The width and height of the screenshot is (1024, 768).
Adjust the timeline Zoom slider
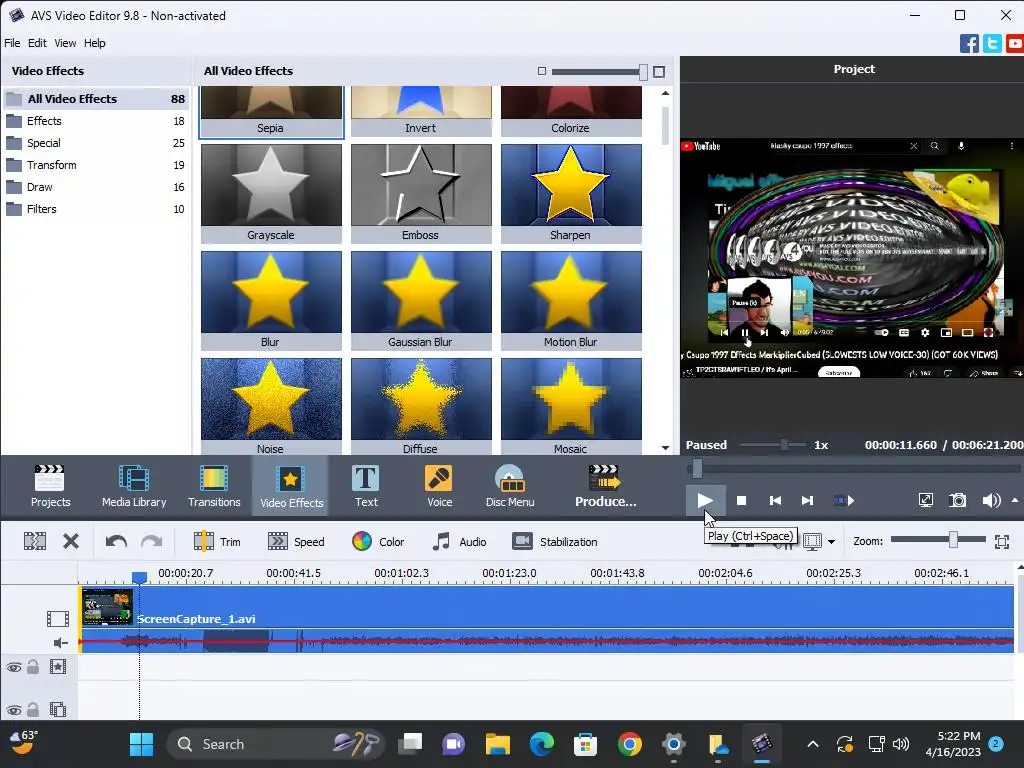click(x=953, y=539)
